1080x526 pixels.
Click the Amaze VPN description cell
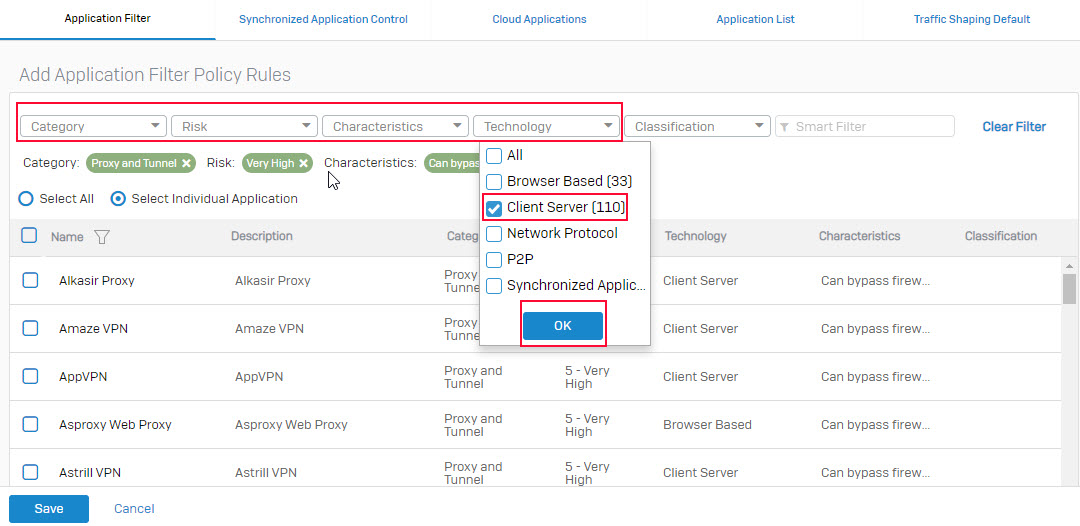[x=269, y=329]
